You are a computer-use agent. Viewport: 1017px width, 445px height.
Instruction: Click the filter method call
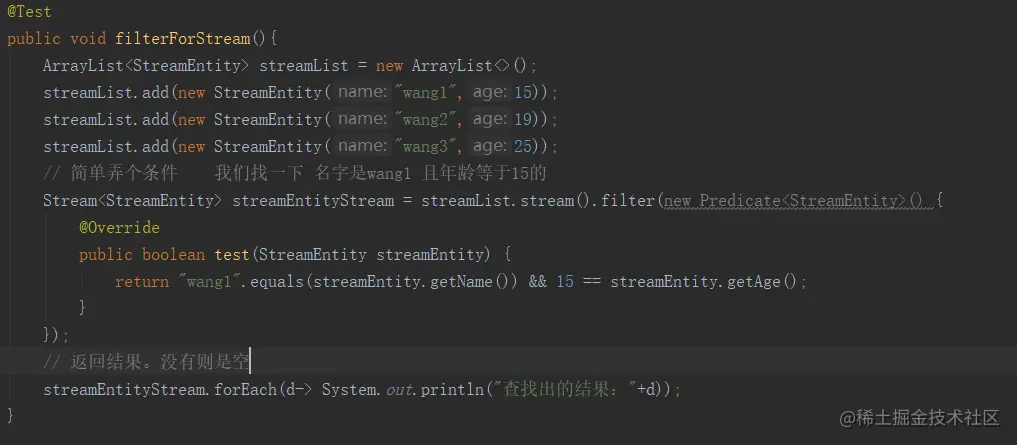point(628,201)
